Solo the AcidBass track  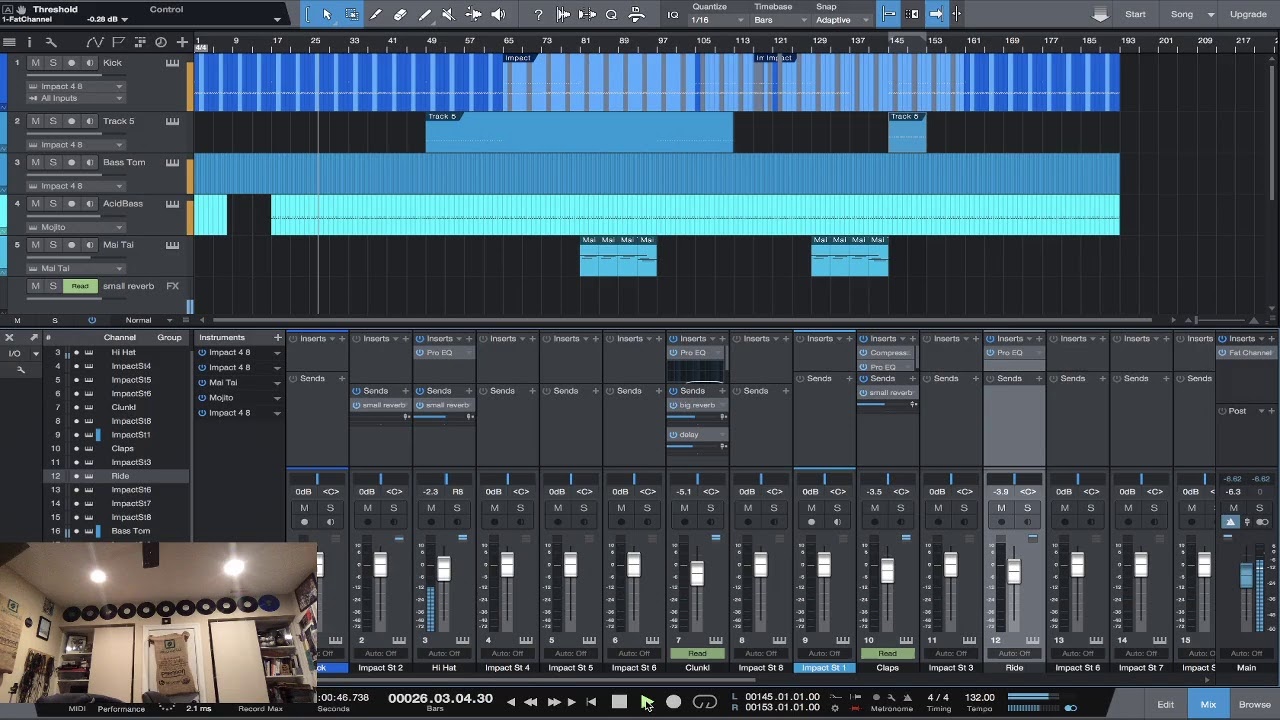coord(53,203)
